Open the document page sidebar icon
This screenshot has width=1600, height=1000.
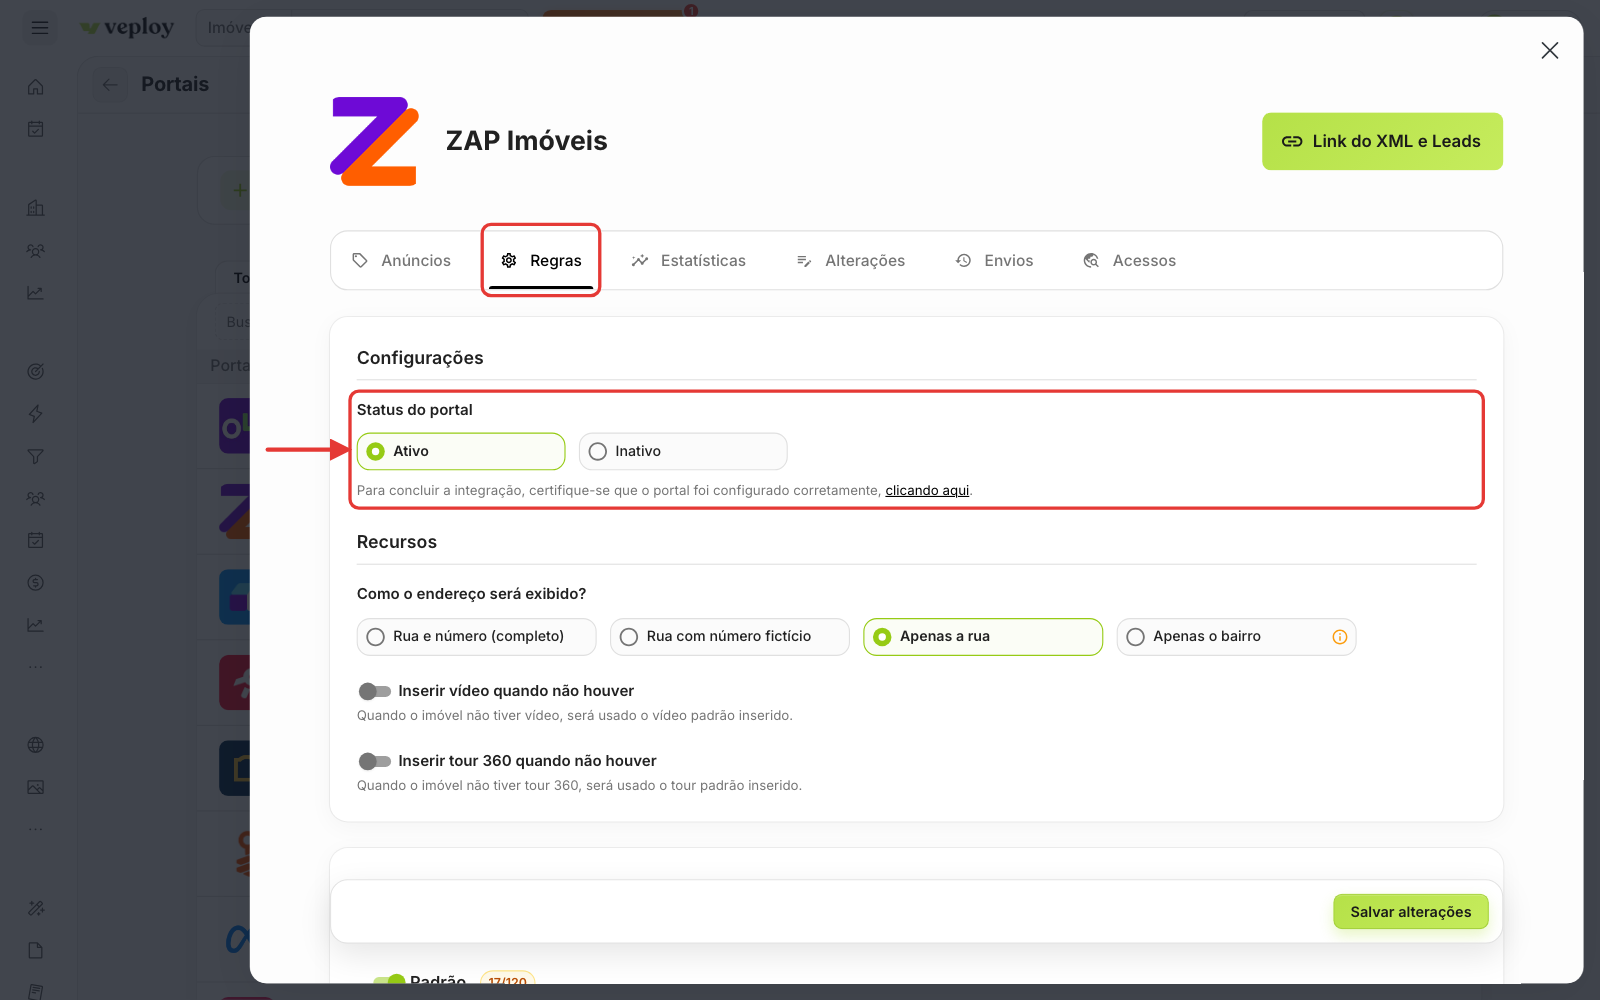click(36, 950)
